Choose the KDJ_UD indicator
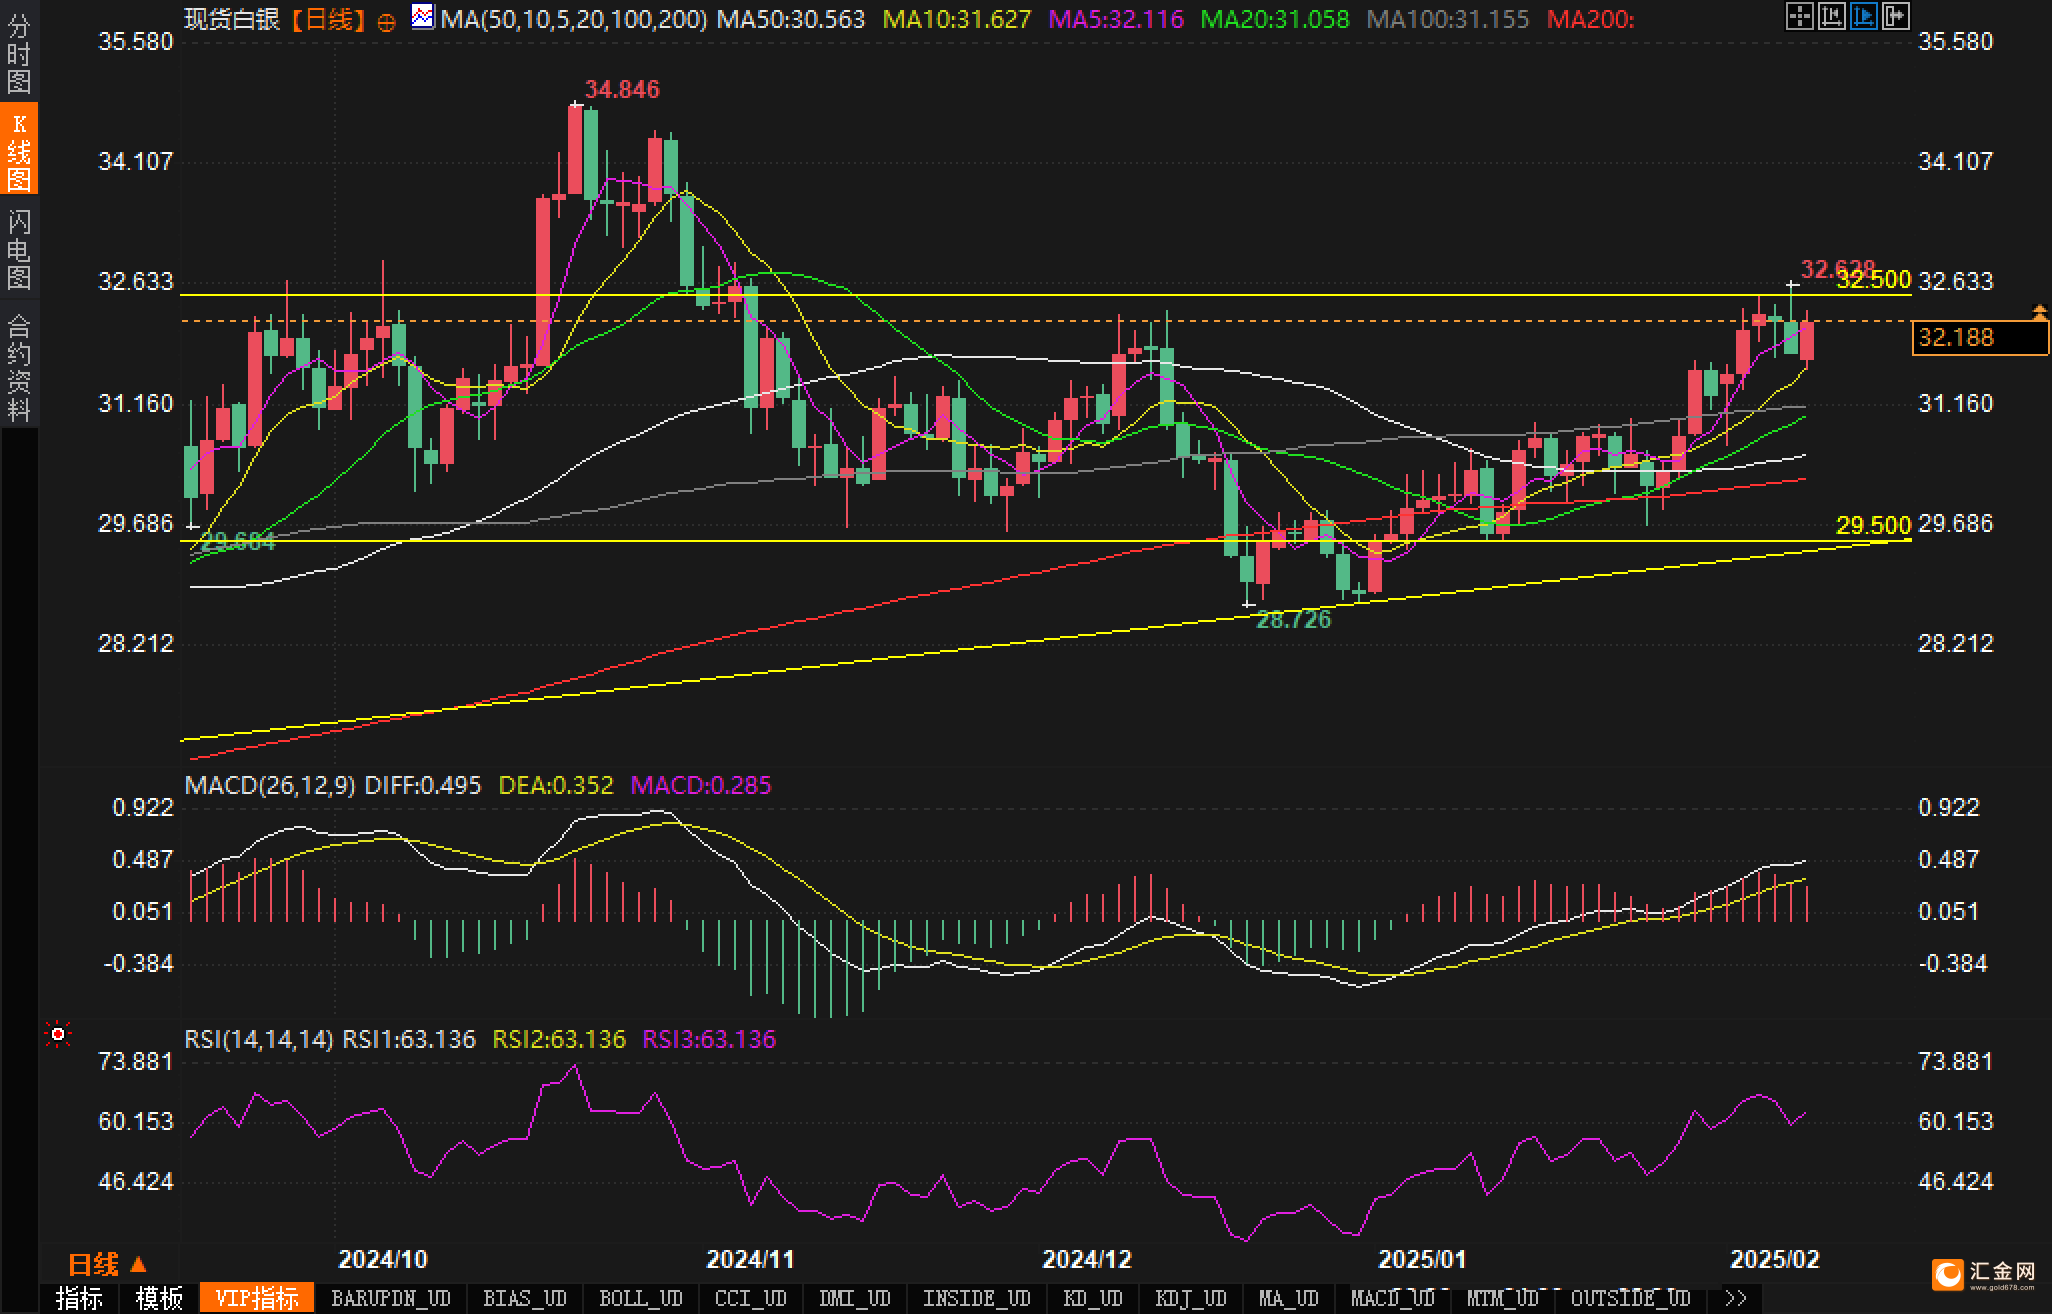Viewport: 2052px width, 1314px height. 1191,1298
